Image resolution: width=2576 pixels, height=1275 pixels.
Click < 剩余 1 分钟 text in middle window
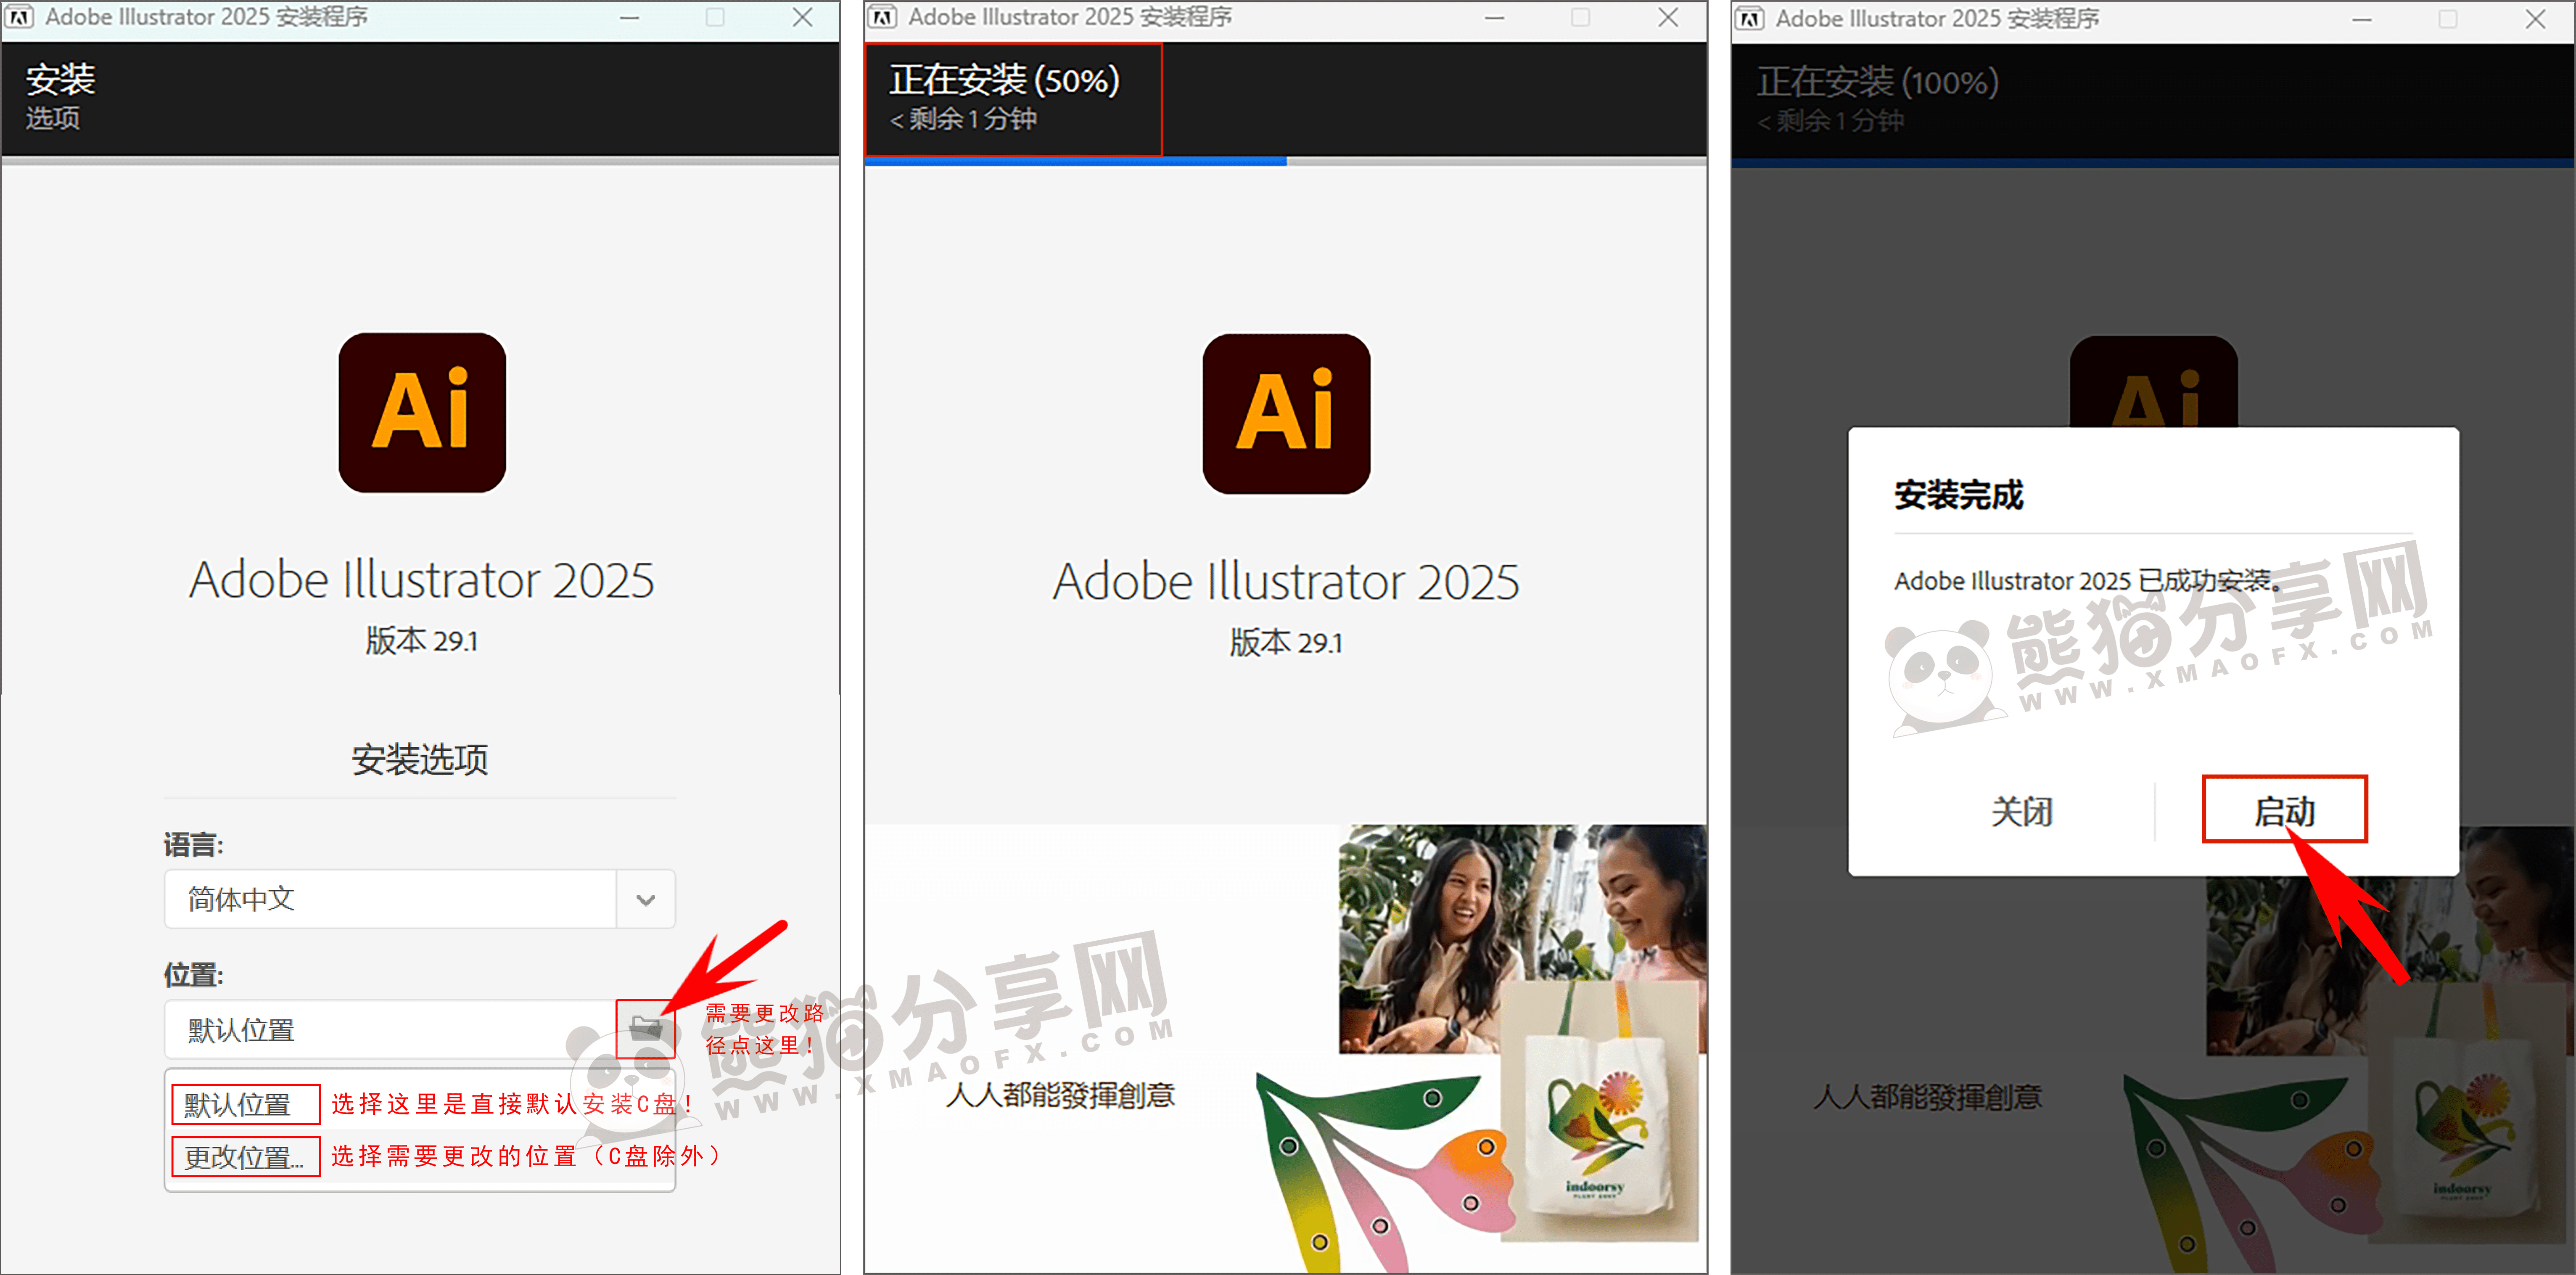pyautogui.click(x=963, y=119)
